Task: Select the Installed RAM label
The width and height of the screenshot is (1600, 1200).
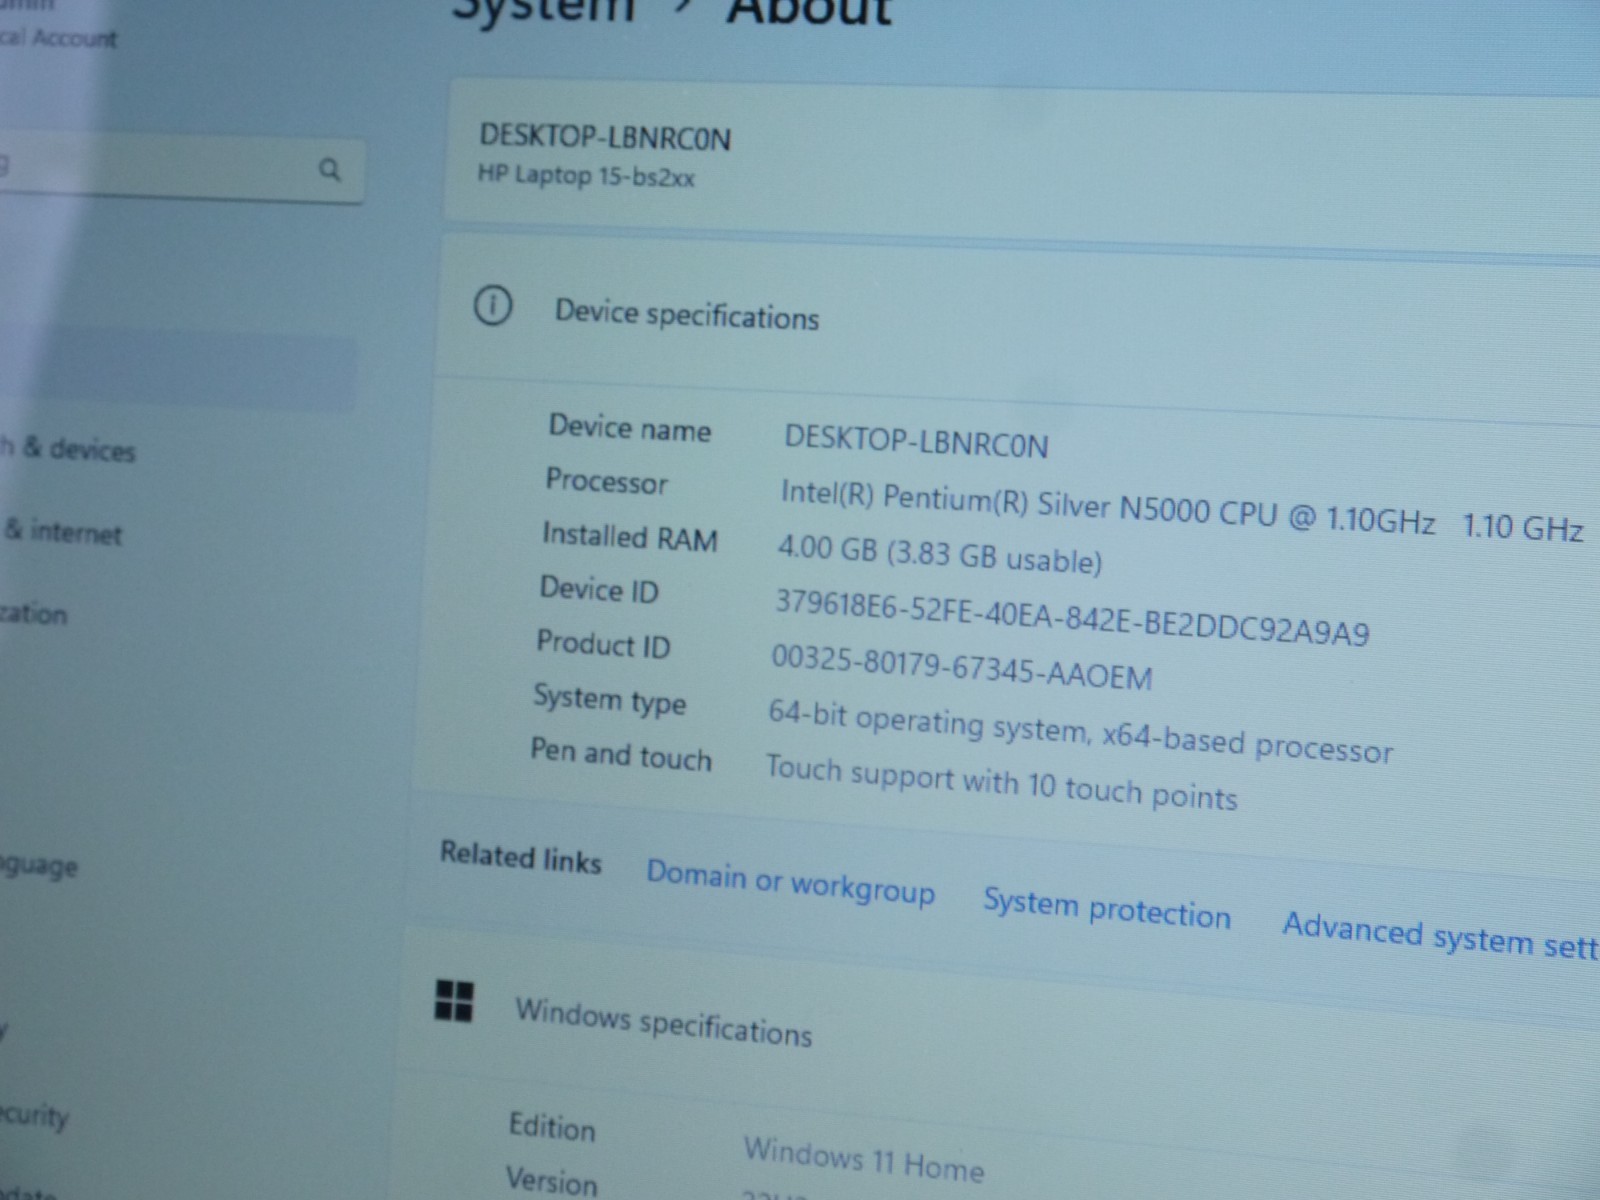Action: pyautogui.click(x=630, y=536)
